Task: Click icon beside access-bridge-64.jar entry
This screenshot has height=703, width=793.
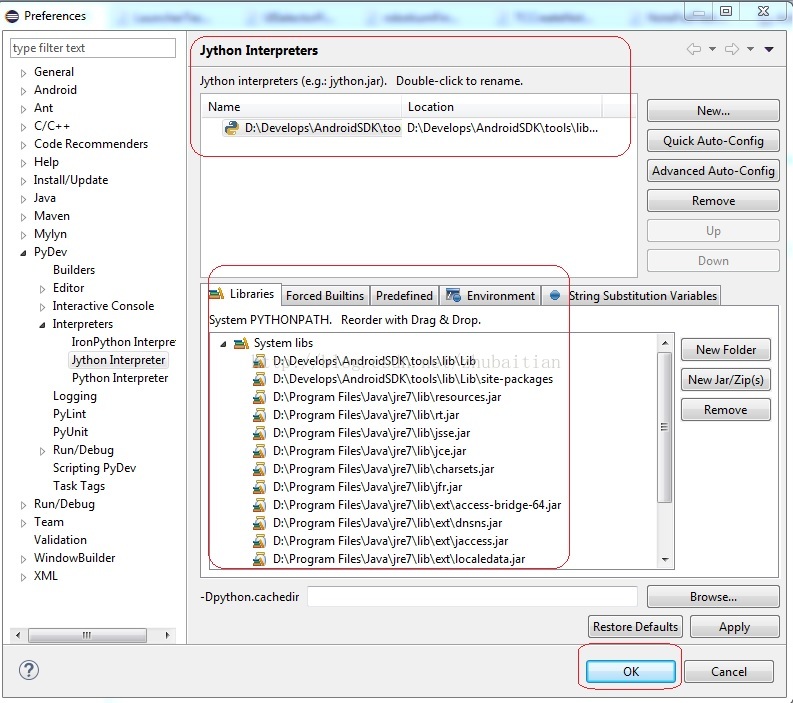Action: pos(259,505)
